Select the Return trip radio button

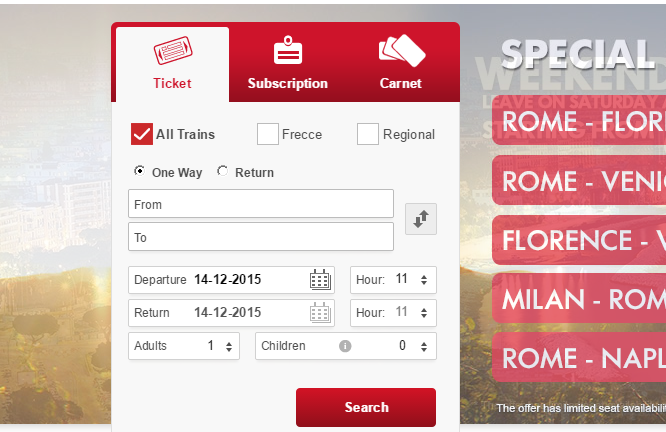point(222,172)
